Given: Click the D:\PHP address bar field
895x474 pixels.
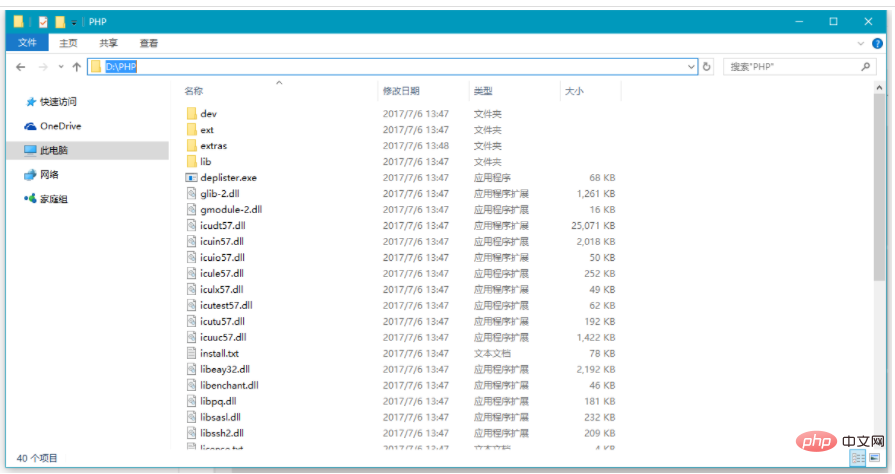Looking at the screenshot, I should coord(393,67).
